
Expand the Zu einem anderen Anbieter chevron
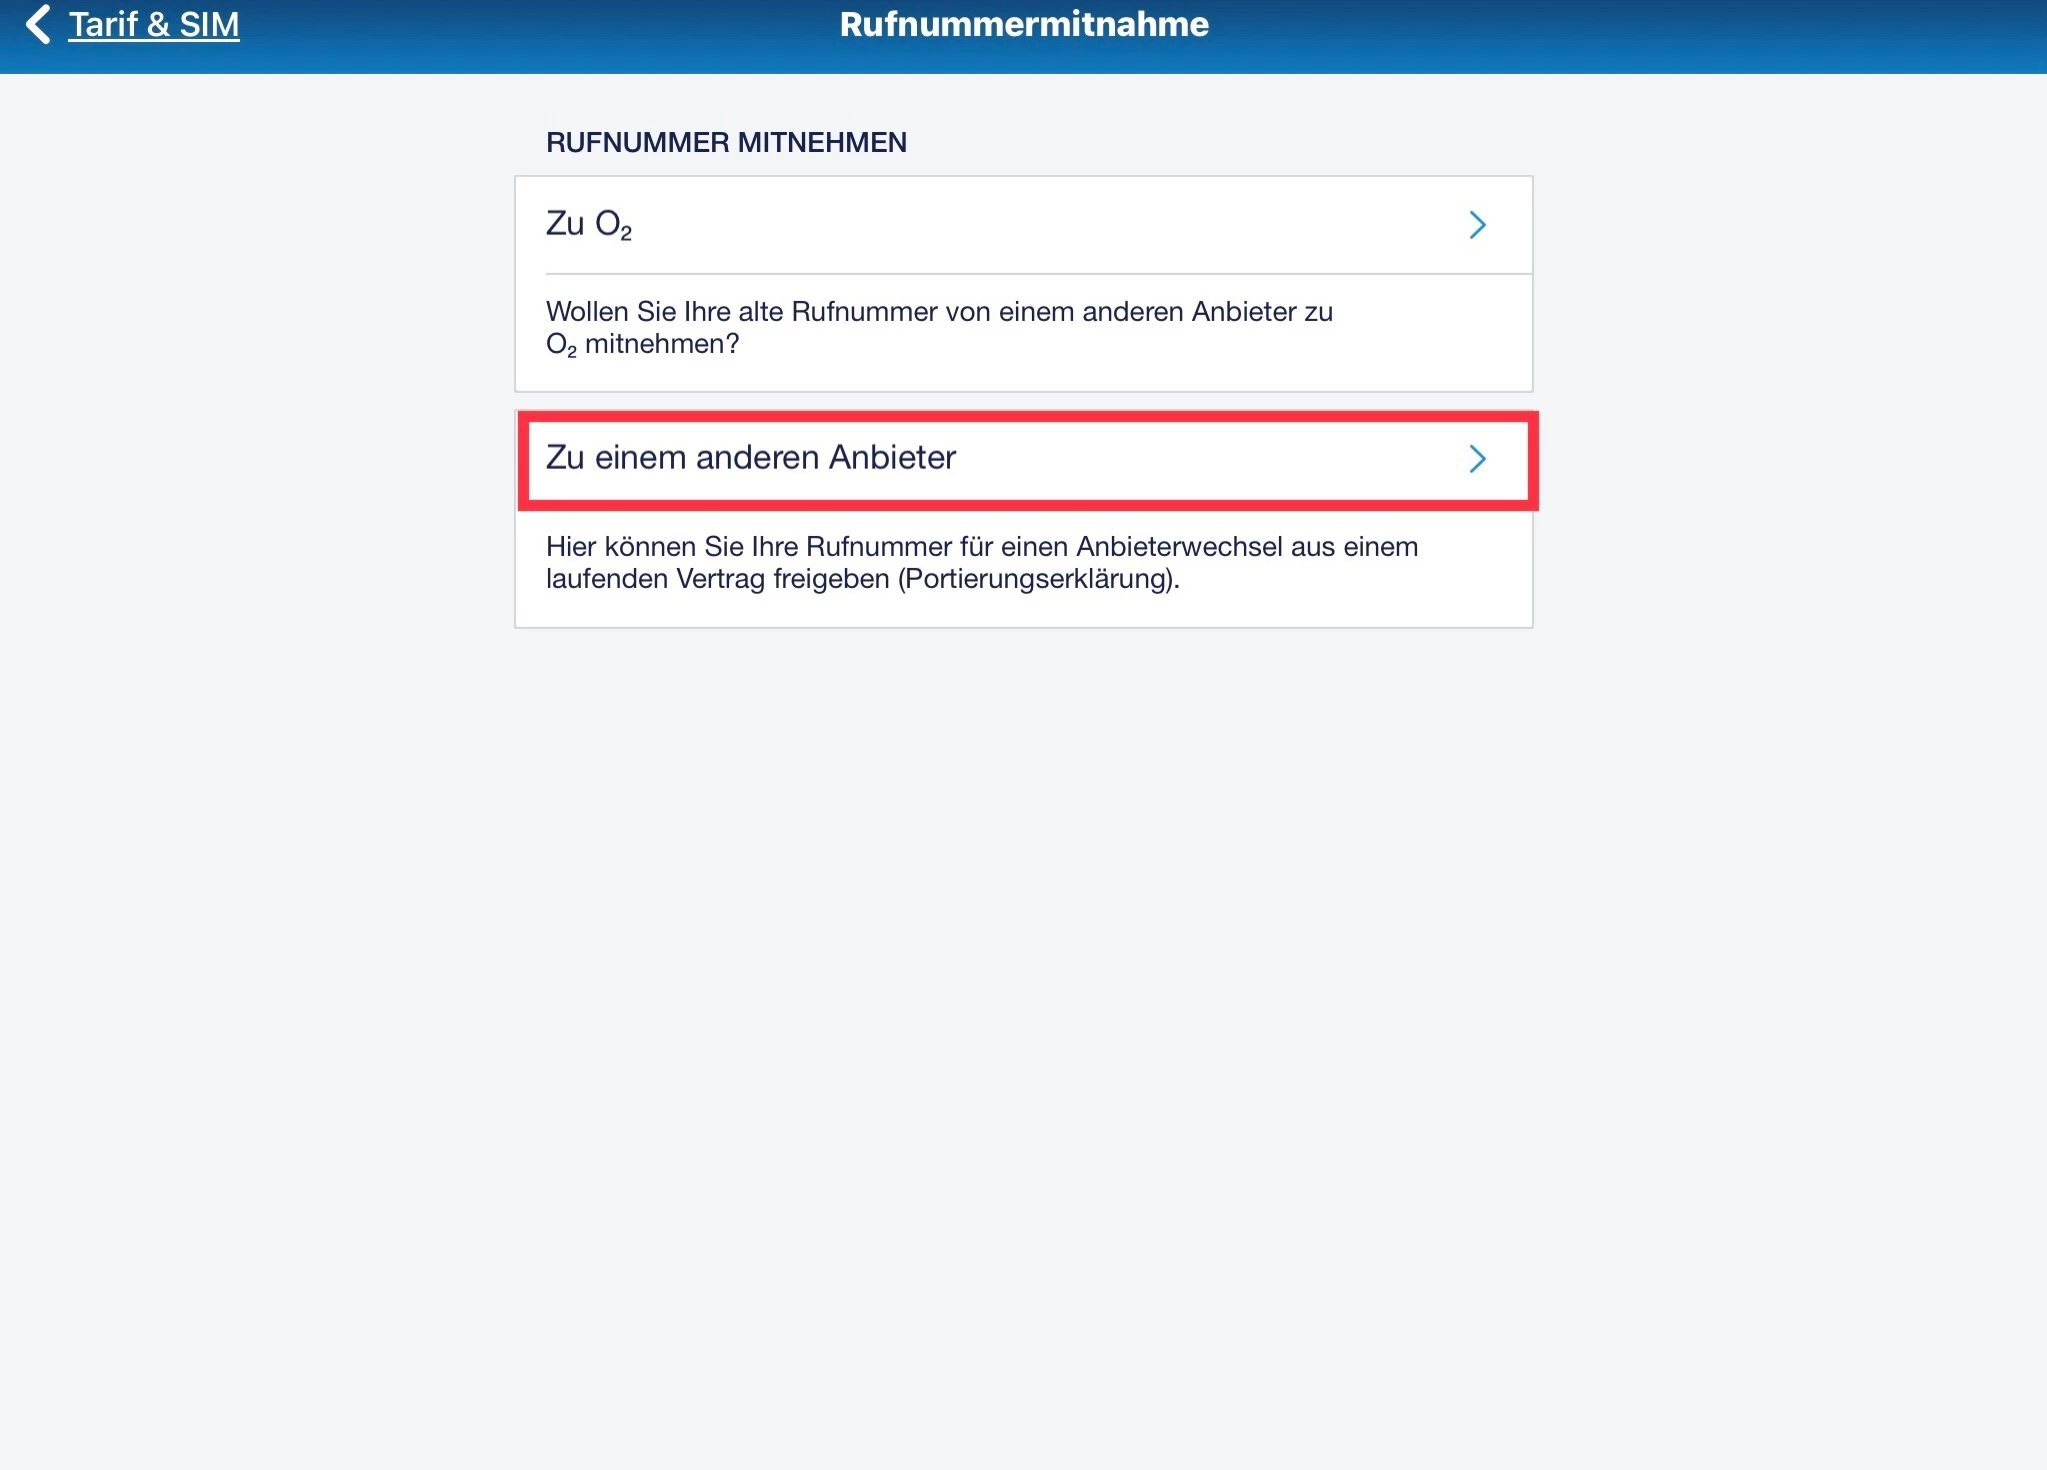point(1477,459)
